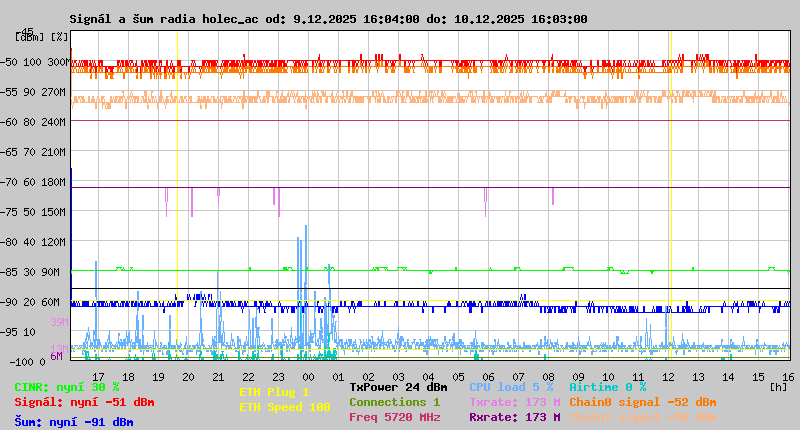Click the '-80 40 120M' y-axis label
The height and width of the screenshot is (430, 800).
point(35,242)
